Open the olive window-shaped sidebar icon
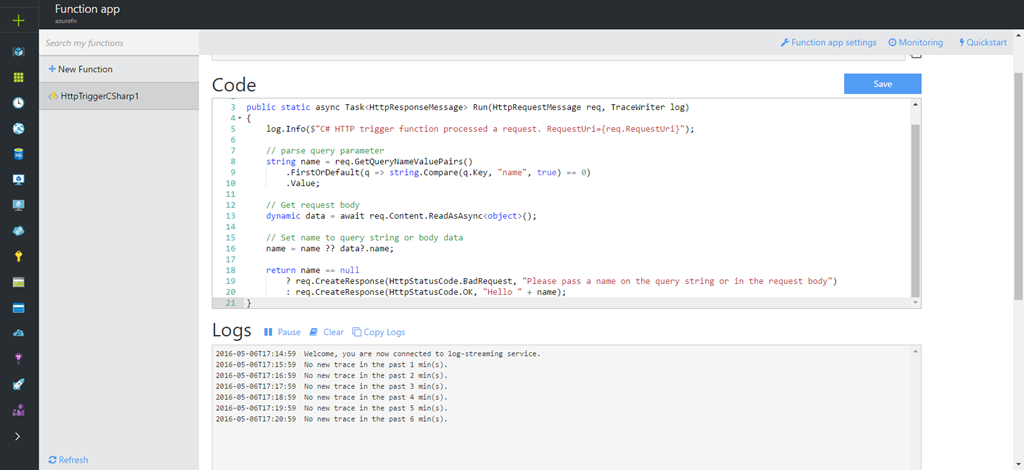This screenshot has width=1024, height=470. point(18,282)
